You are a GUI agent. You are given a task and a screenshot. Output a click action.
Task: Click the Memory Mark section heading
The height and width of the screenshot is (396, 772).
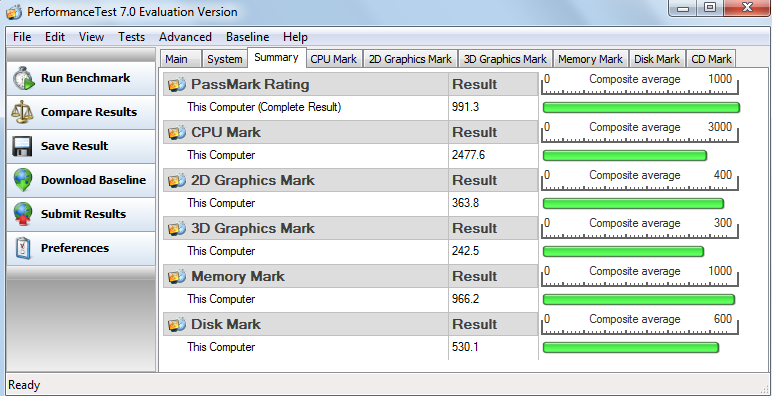[238, 277]
